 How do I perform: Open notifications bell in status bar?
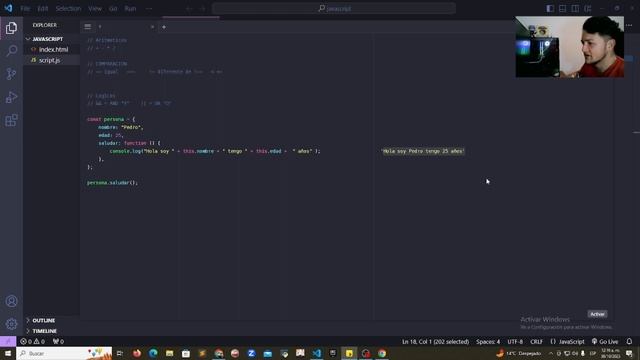[629, 341]
